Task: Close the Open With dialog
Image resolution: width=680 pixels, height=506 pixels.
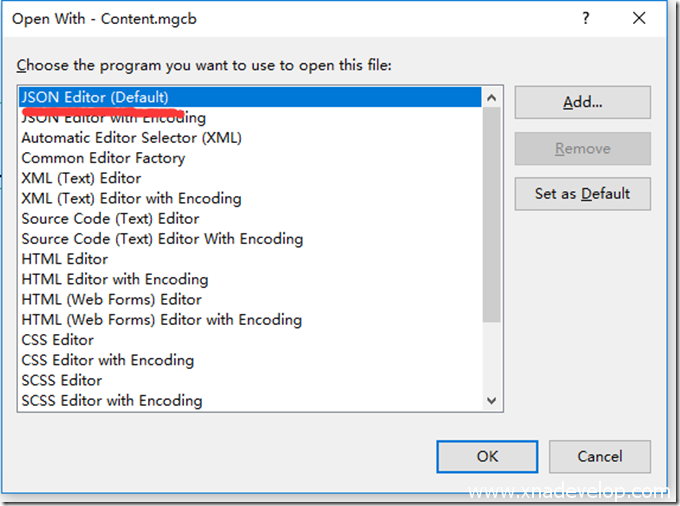Action: pyautogui.click(x=640, y=19)
